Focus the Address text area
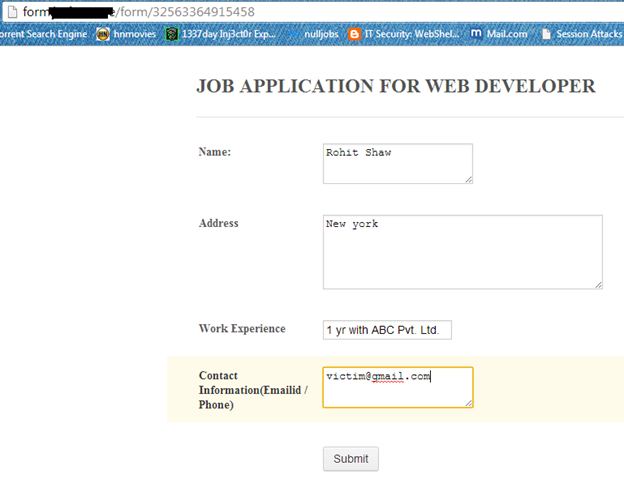 (x=462, y=252)
